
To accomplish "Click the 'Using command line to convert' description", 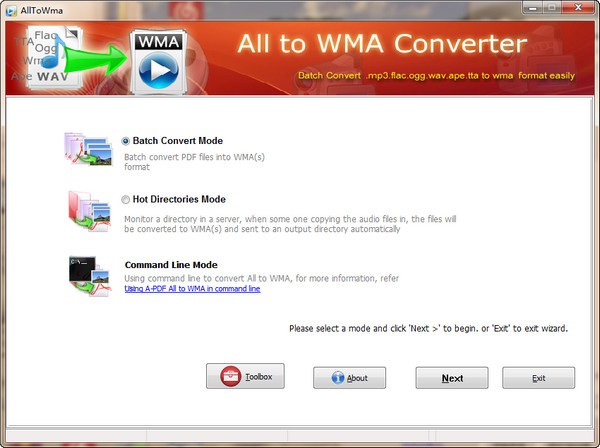I will [261, 278].
